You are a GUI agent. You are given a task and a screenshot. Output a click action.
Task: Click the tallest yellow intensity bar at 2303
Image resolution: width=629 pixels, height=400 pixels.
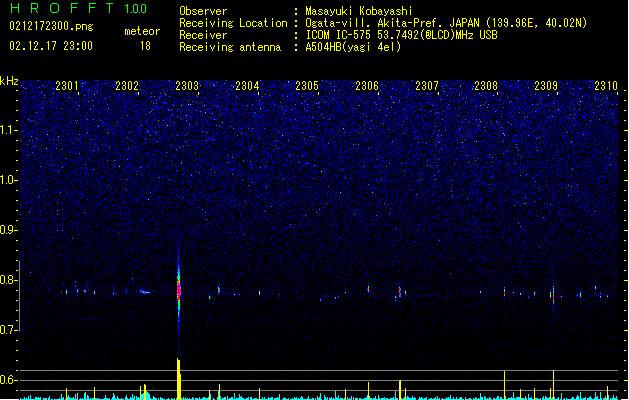pyautogui.click(x=179, y=379)
